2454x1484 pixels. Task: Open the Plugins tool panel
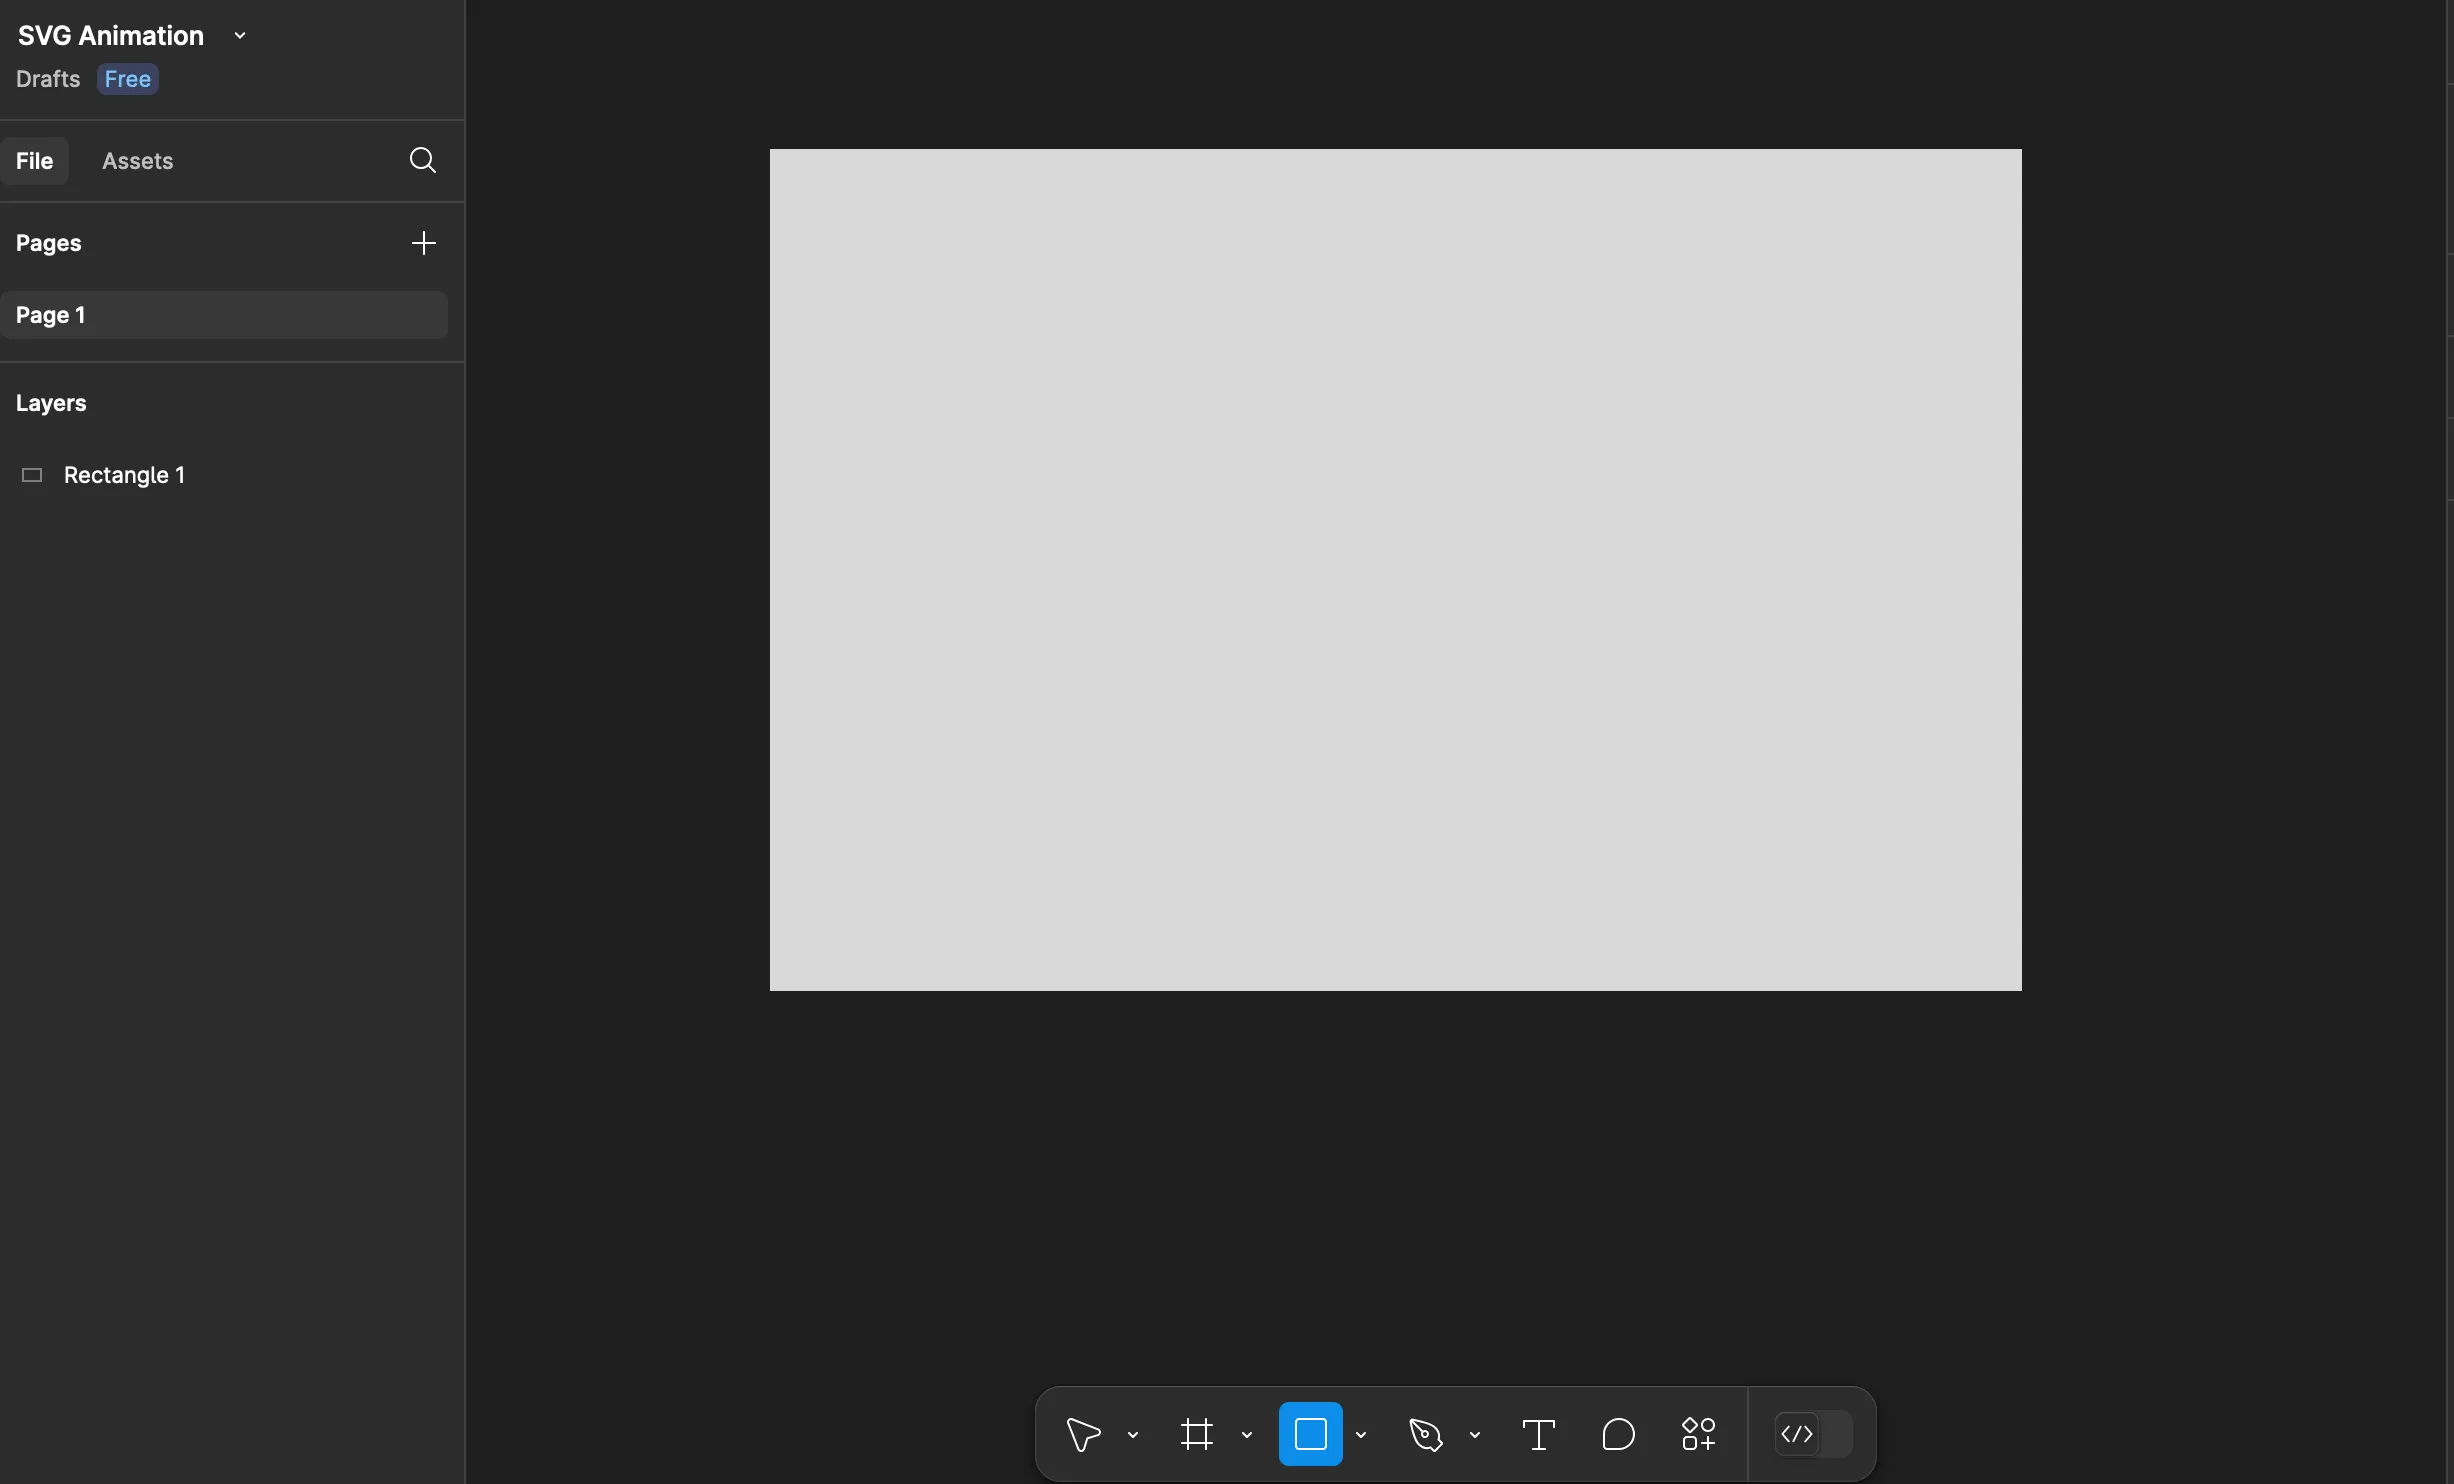click(1695, 1433)
